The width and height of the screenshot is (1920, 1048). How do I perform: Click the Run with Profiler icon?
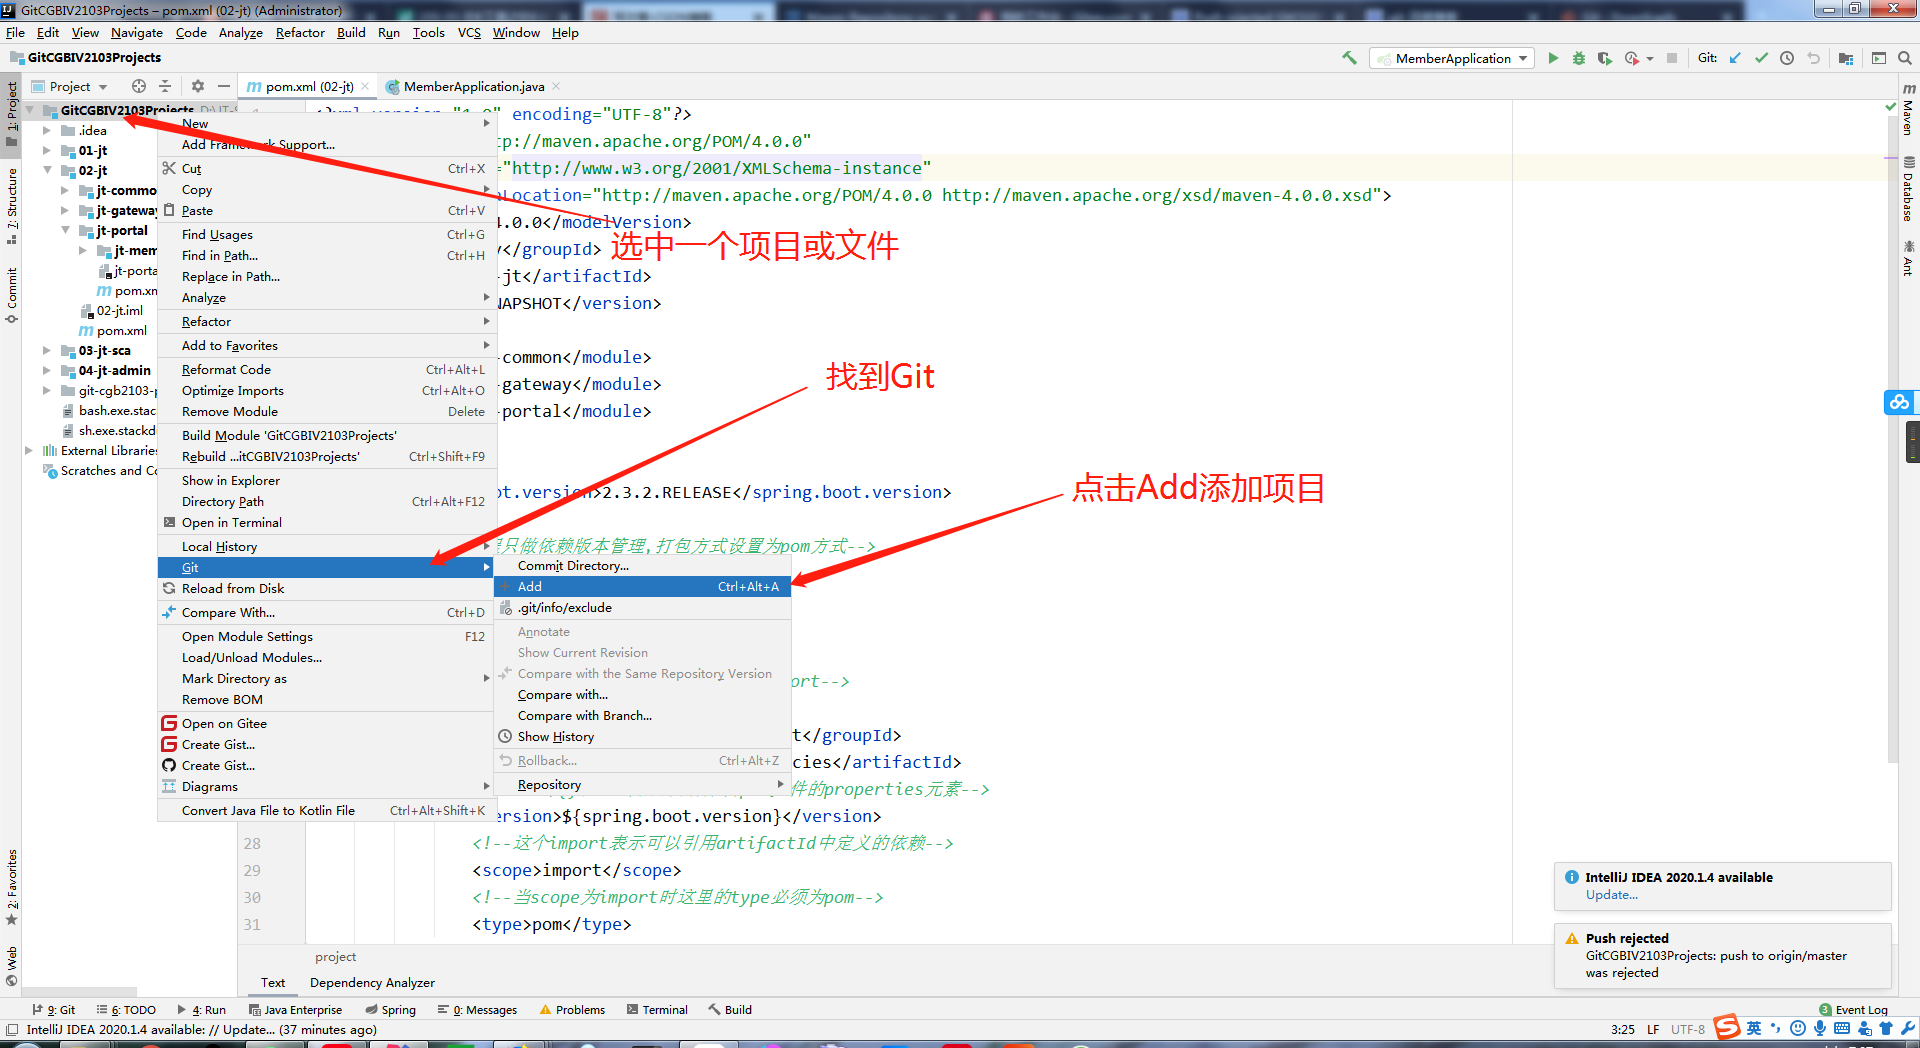point(1632,58)
